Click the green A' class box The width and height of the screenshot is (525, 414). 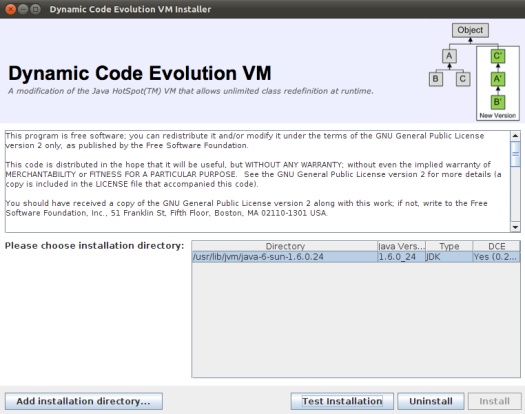tap(498, 79)
